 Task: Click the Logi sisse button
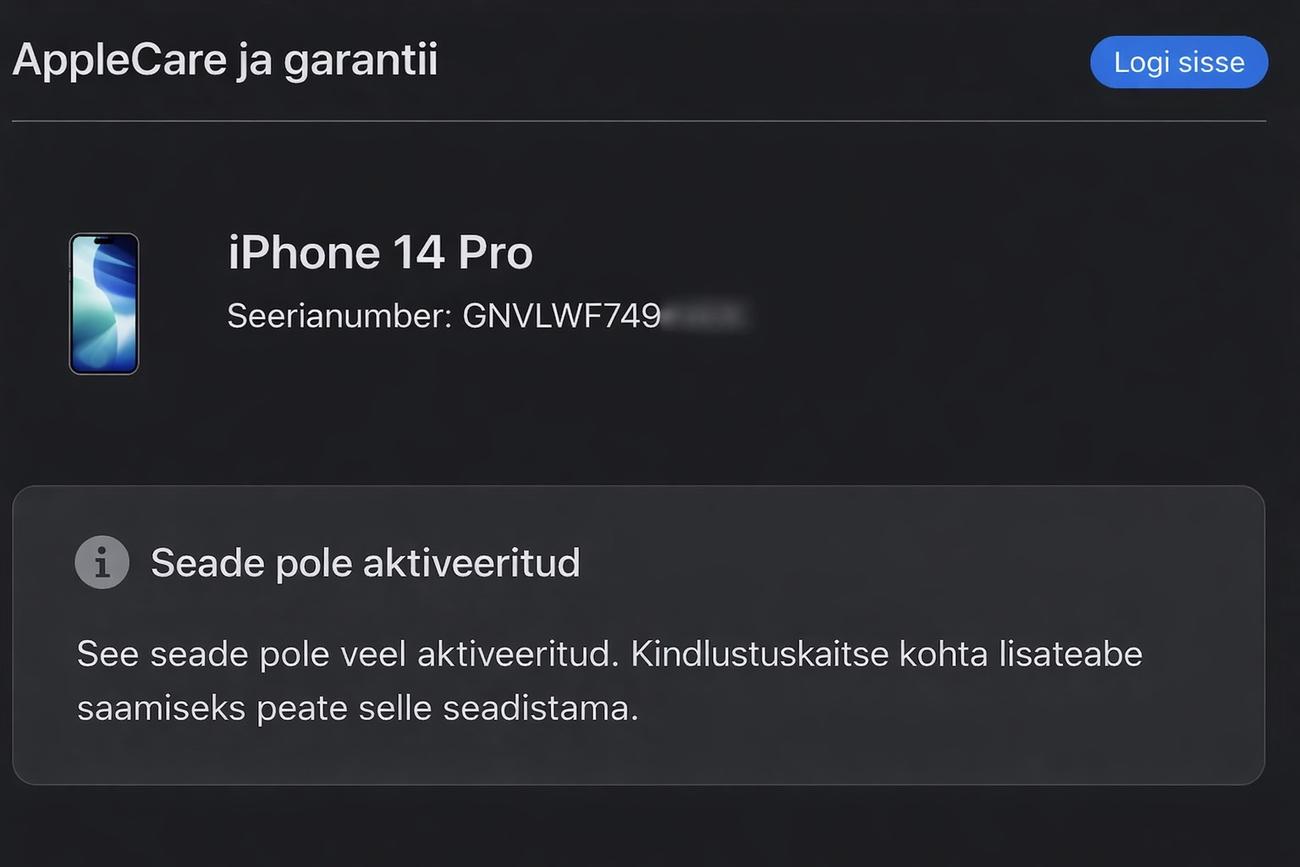[x=1179, y=62]
